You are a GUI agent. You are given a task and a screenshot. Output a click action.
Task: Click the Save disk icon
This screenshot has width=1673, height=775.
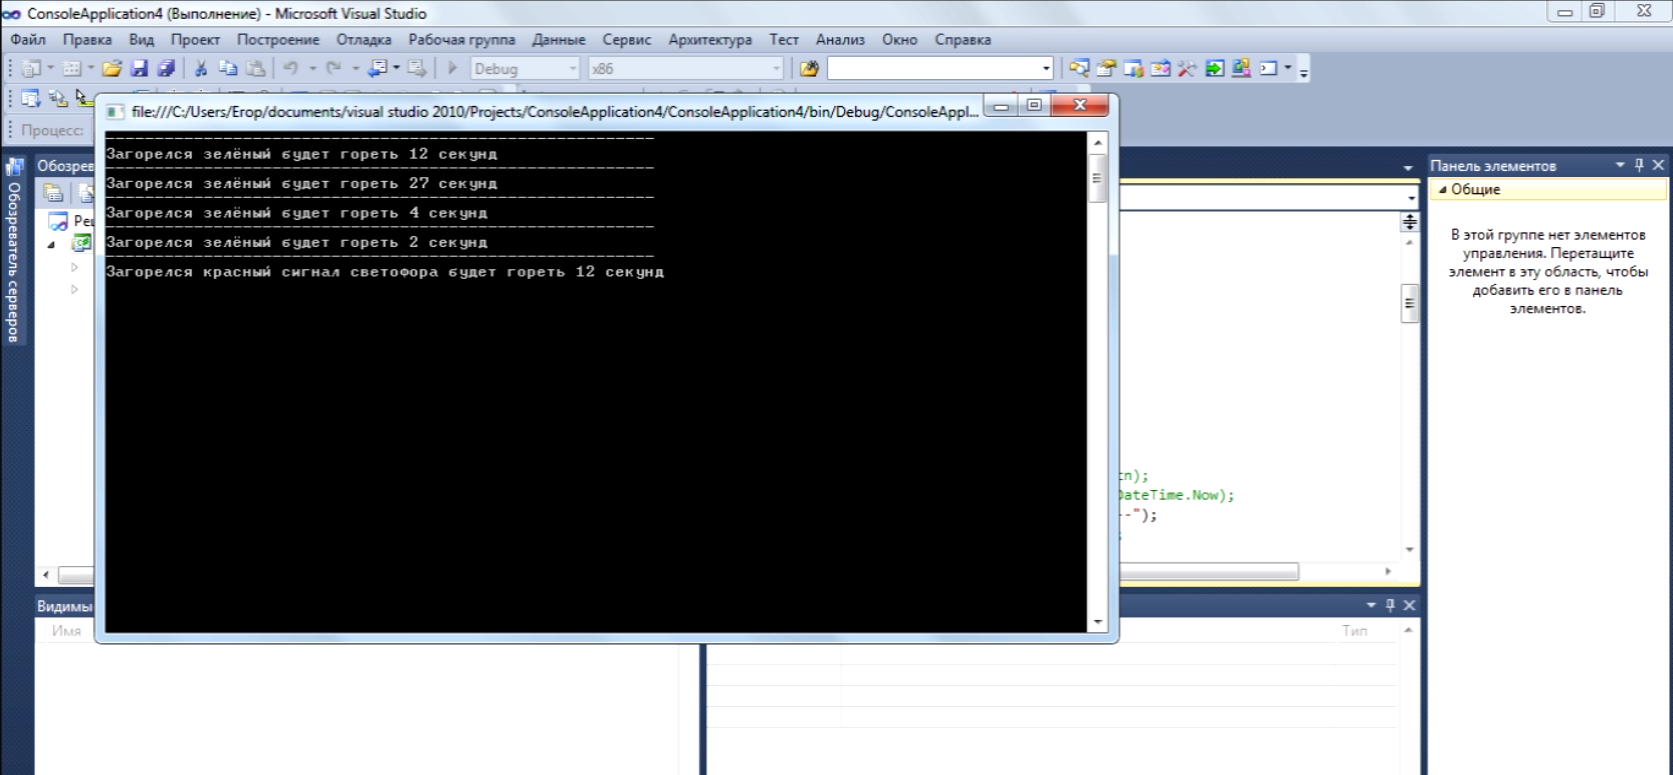139,69
